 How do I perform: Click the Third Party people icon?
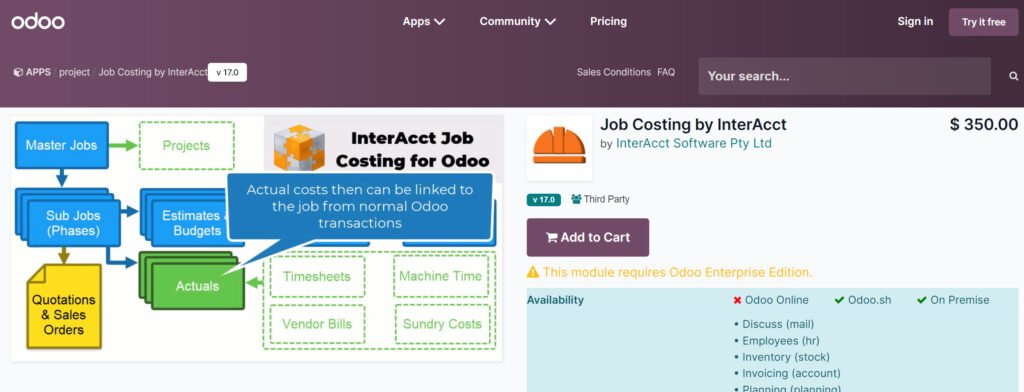576,199
